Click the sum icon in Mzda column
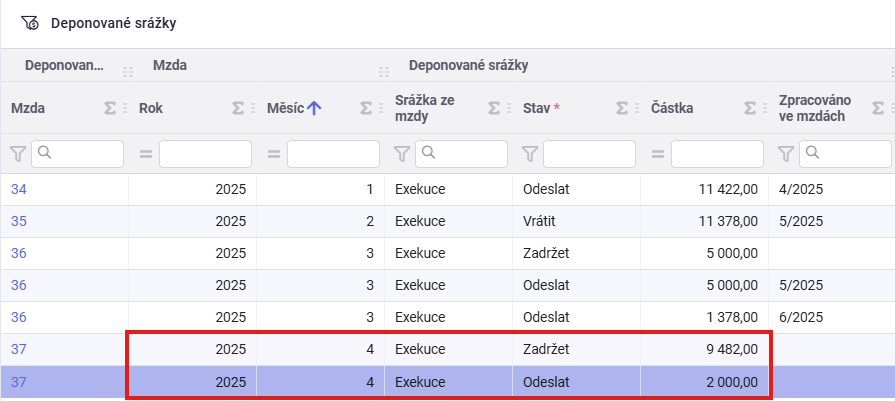 coord(111,108)
